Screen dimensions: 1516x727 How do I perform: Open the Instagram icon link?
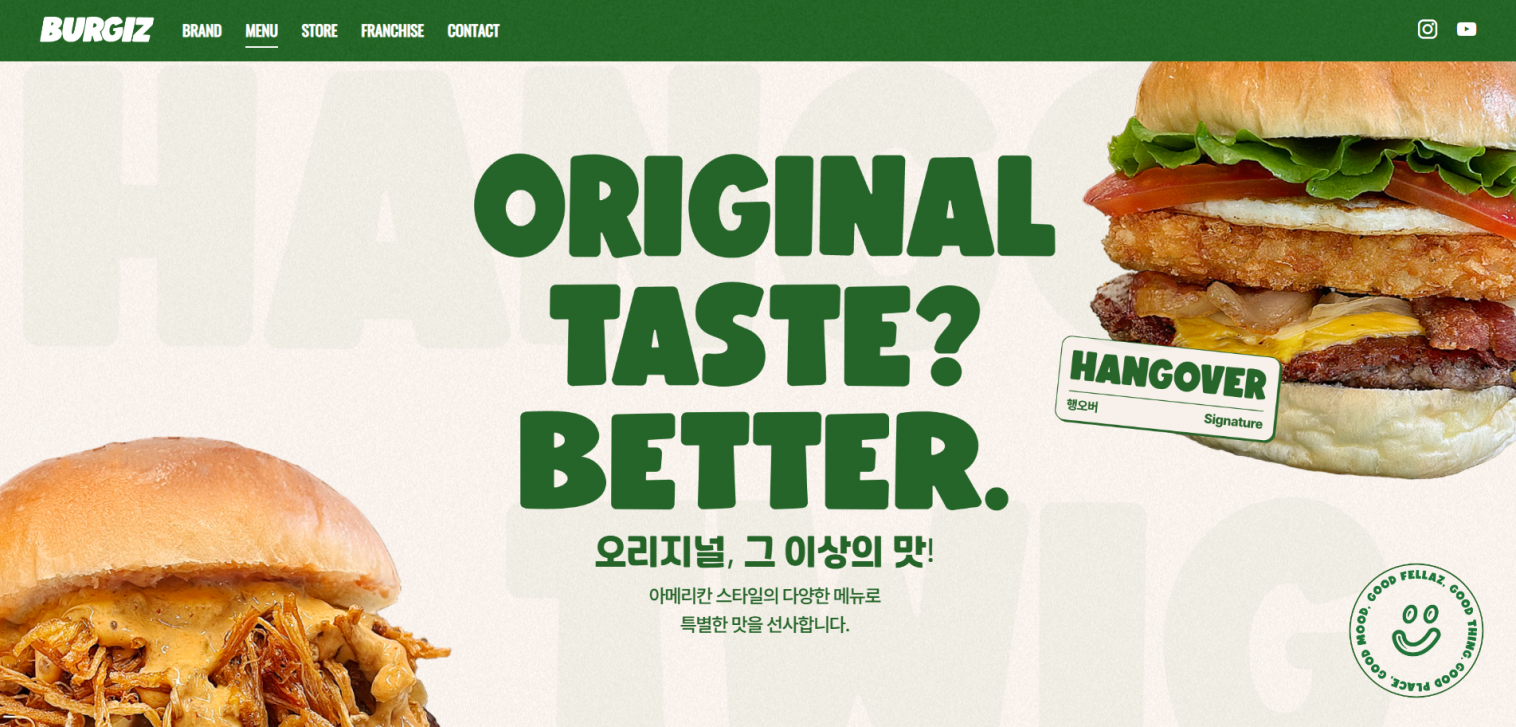point(1427,29)
